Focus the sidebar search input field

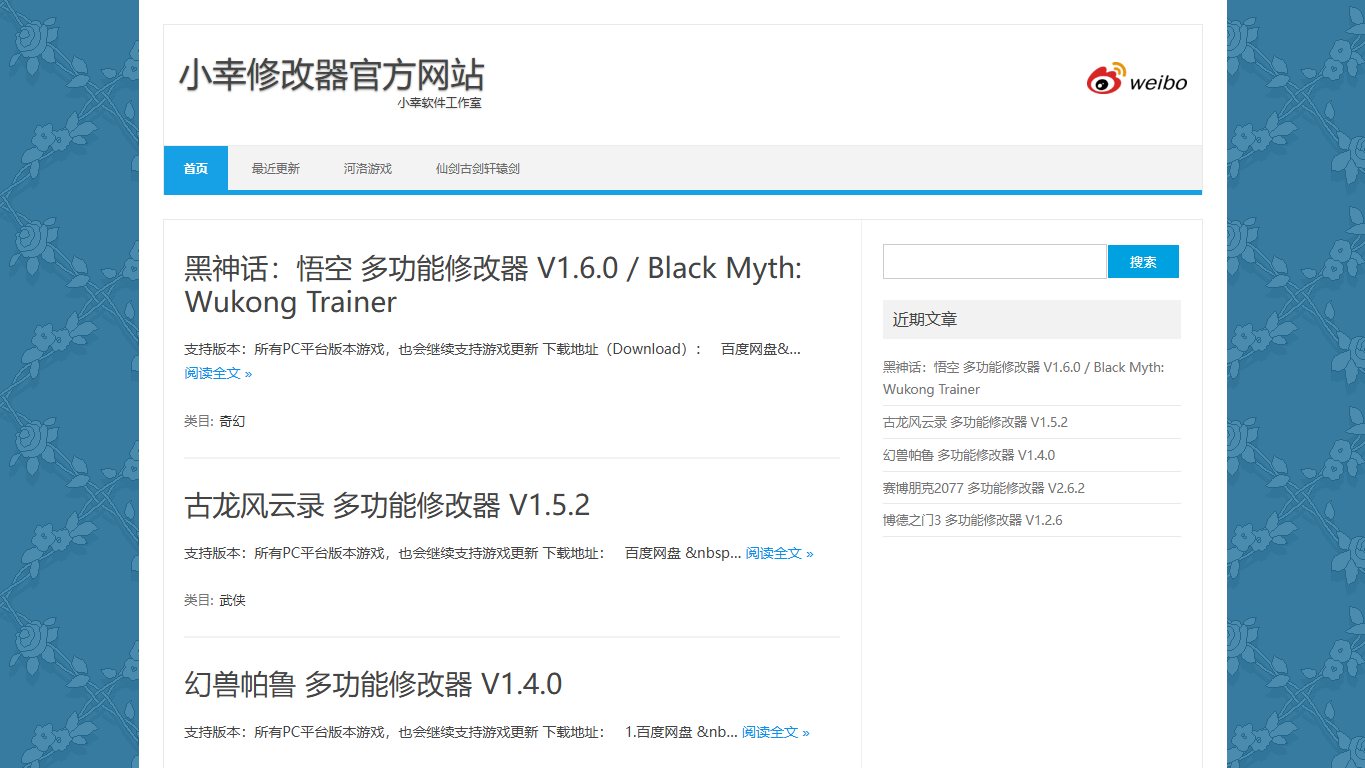coord(994,261)
